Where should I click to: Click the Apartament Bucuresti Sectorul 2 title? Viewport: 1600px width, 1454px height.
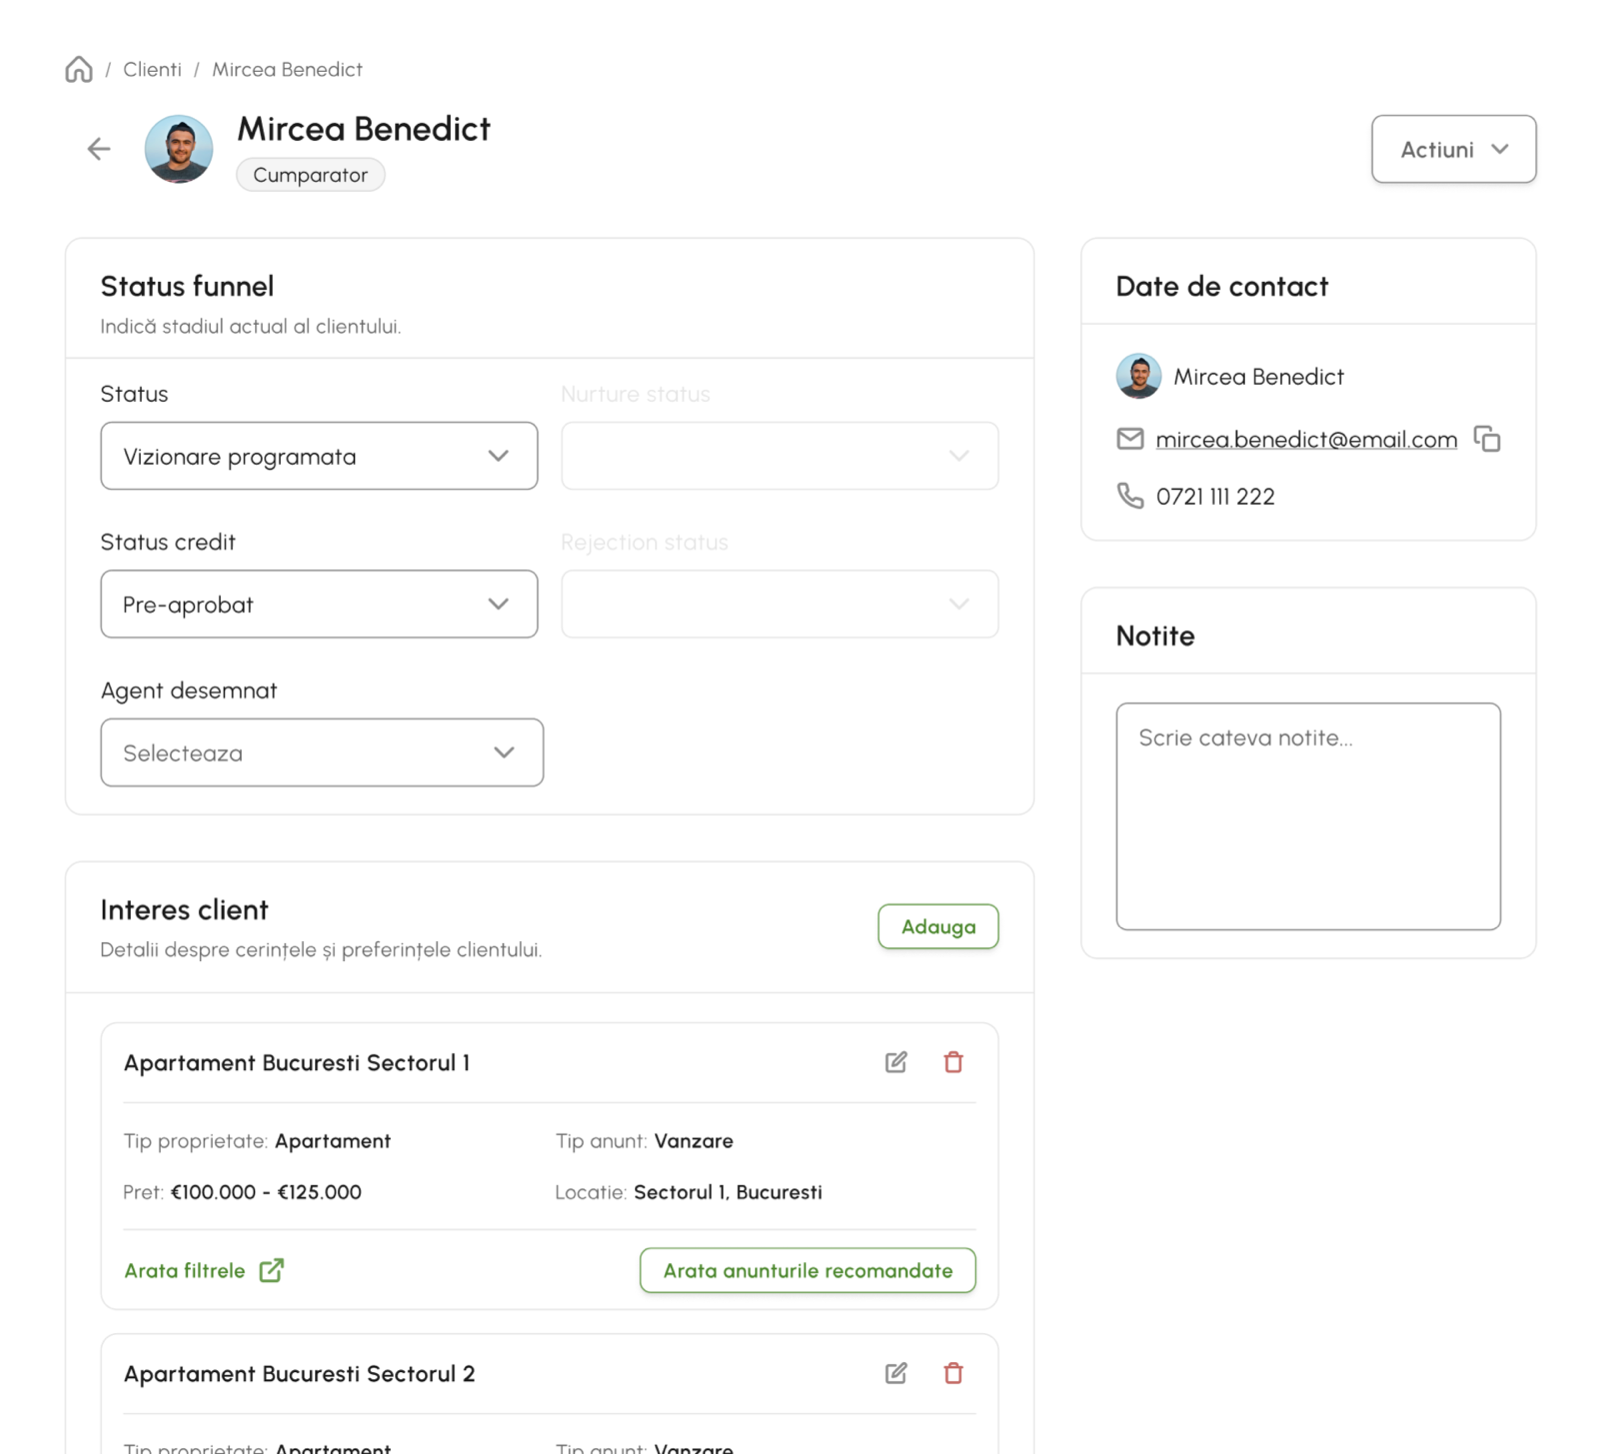coord(299,1373)
